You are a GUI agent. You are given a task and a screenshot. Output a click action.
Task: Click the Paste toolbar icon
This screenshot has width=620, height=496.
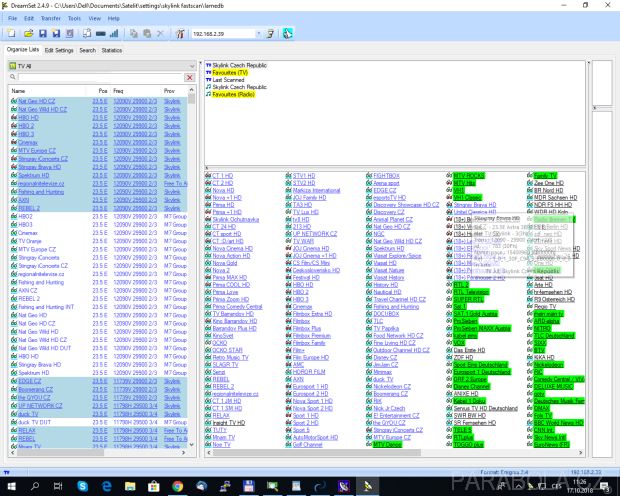pos(147,34)
